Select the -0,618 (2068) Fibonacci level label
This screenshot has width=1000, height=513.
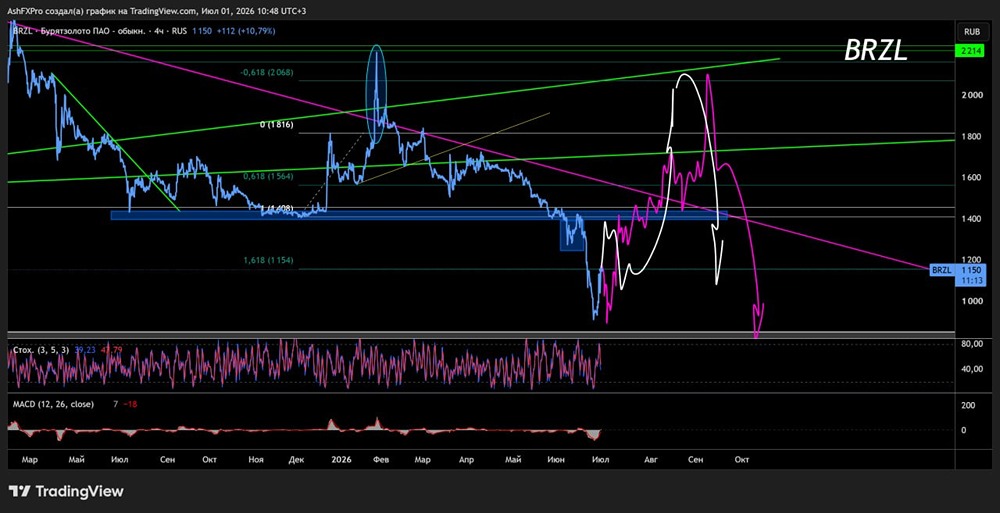[x=268, y=73]
